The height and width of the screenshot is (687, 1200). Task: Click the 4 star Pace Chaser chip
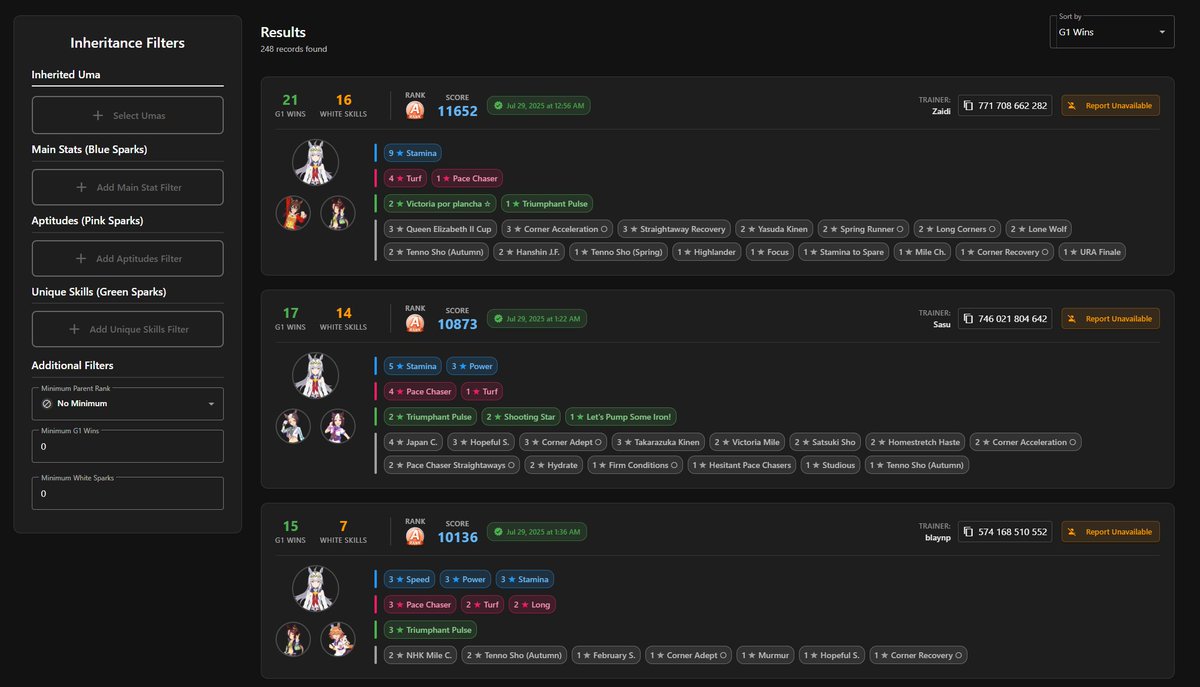[420, 391]
